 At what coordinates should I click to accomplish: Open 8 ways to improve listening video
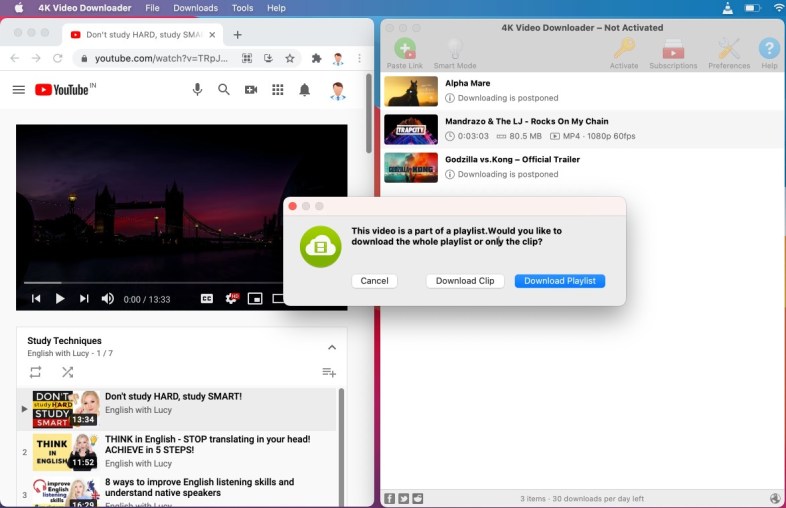pyautogui.click(x=177, y=491)
